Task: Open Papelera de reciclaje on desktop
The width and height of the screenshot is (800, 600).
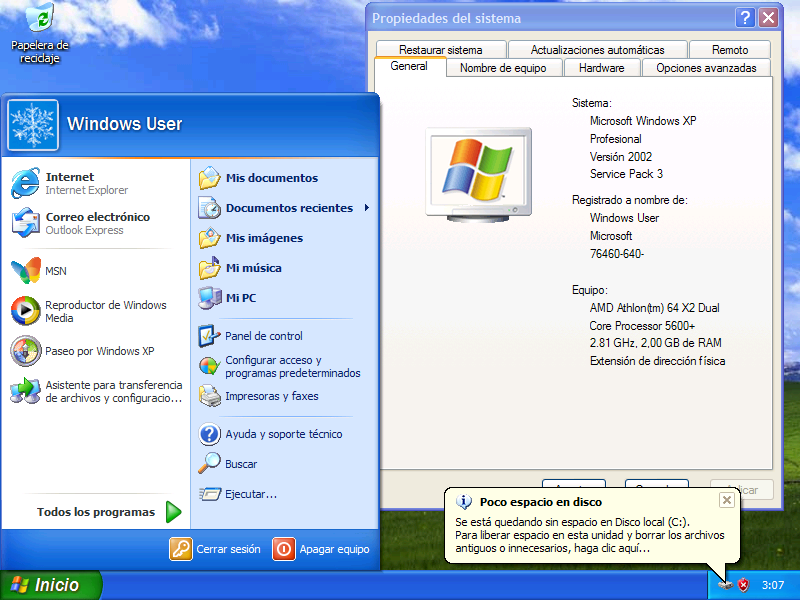Action: click(40, 34)
